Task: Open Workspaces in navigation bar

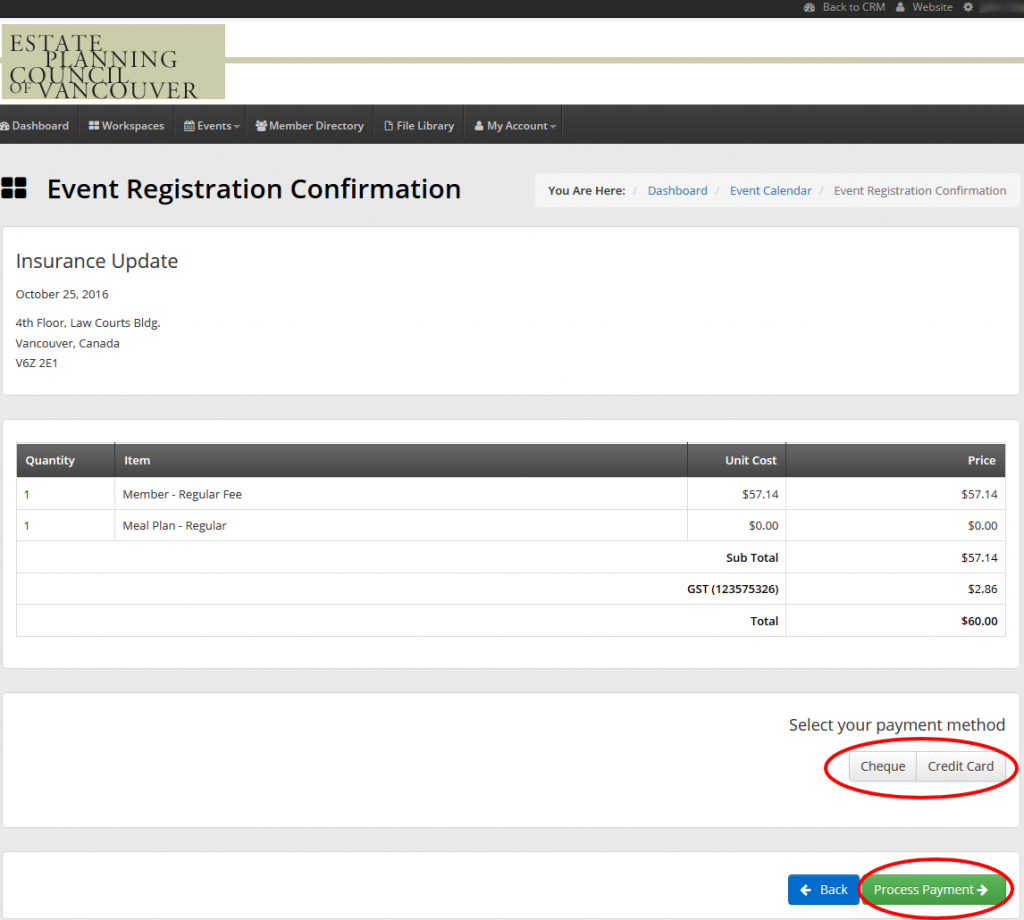Action: (x=127, y=125)
